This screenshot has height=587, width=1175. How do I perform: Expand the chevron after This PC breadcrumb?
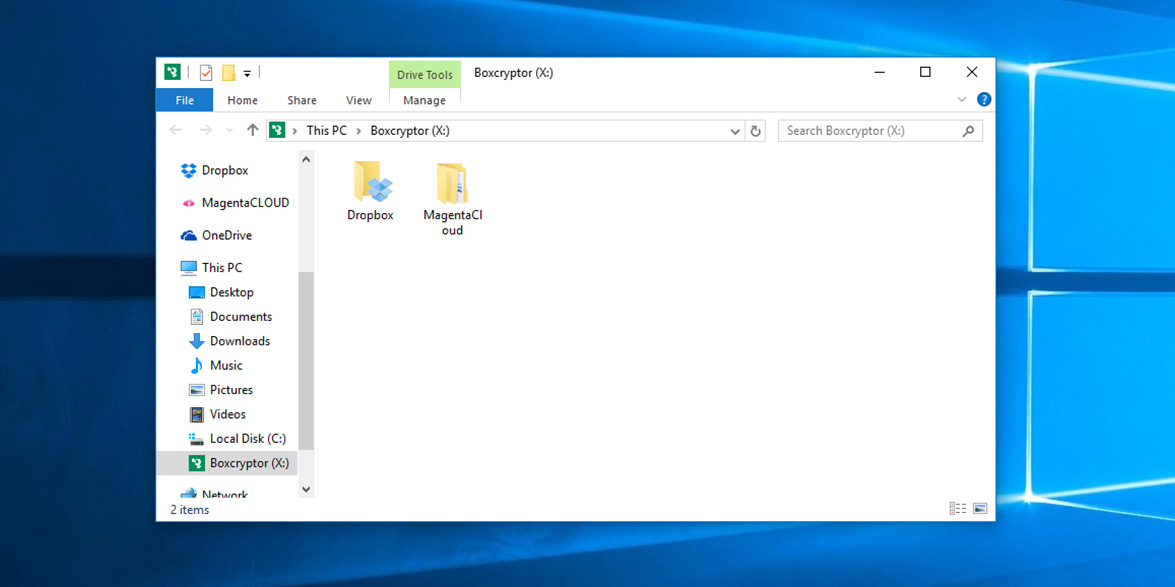tap(359, 130)
